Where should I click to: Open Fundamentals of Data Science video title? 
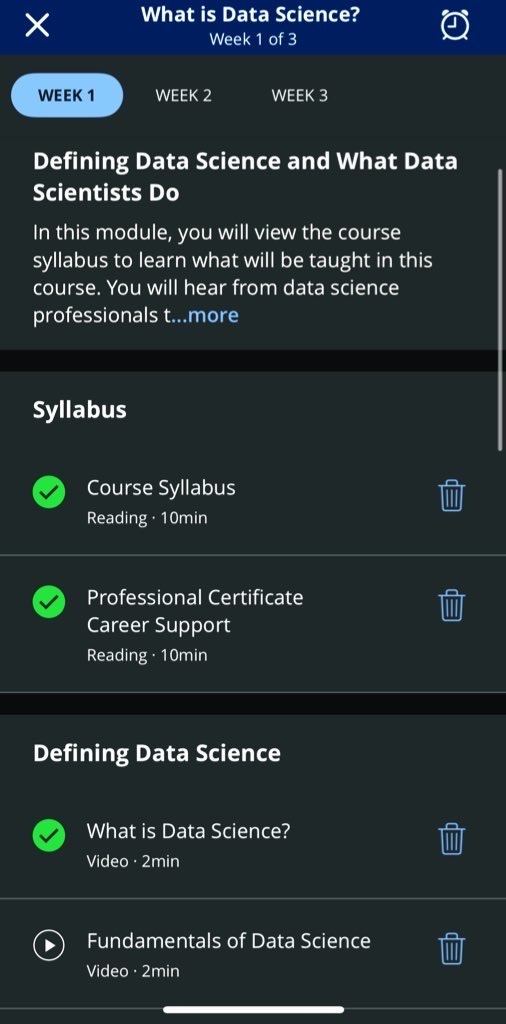229,941
